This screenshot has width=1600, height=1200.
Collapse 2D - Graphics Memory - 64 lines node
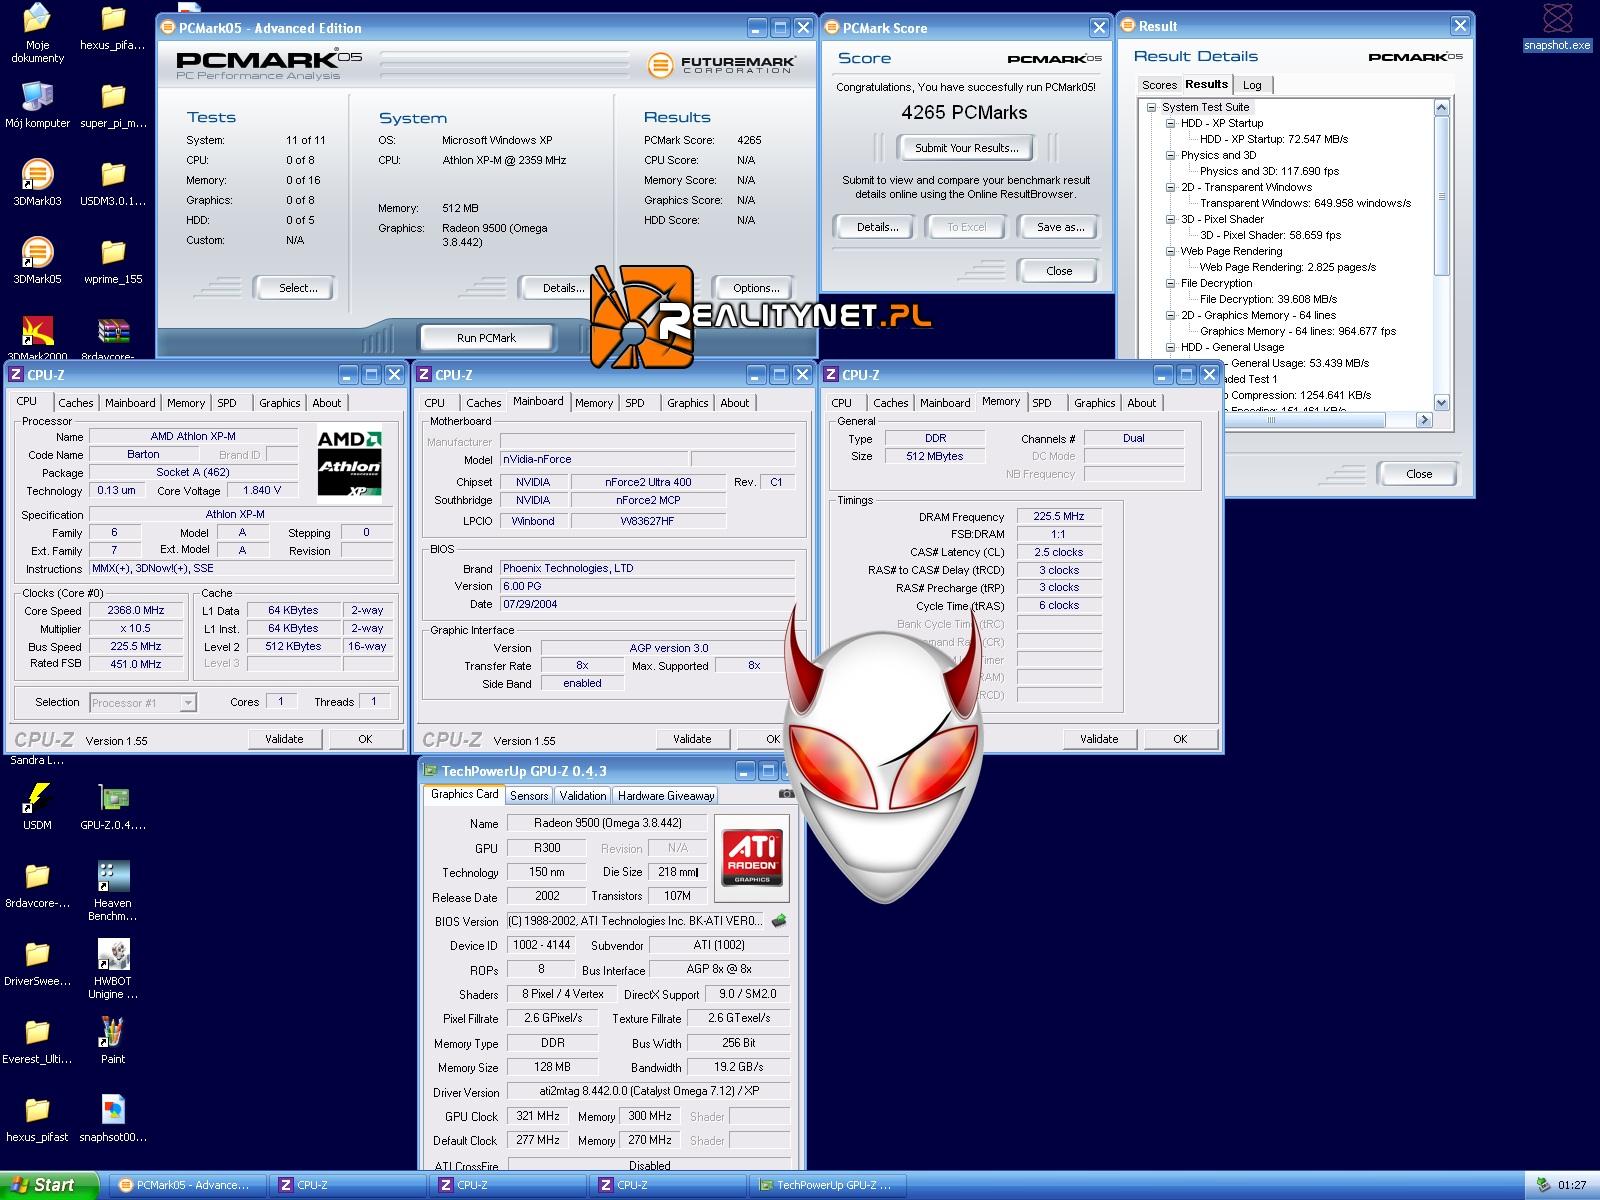[1171, 315]
